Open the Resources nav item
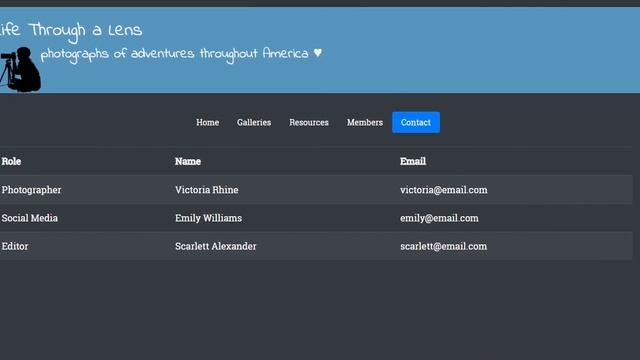The height and width of the screenshot is (360, 640). pyautogui.click(x=309, y=122)
